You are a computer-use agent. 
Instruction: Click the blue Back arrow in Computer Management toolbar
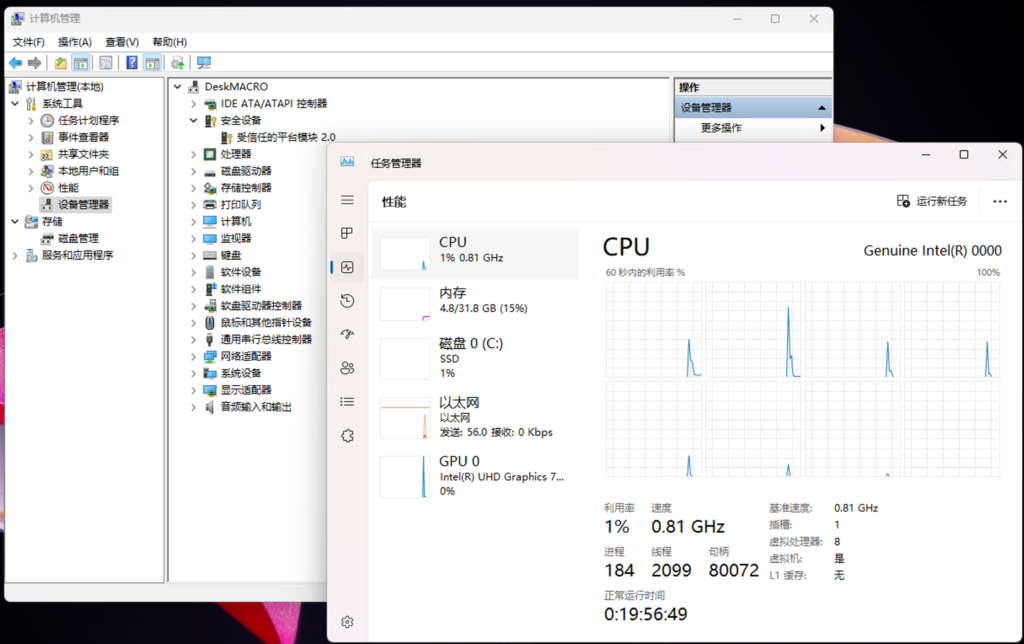(x=15, y=63)
